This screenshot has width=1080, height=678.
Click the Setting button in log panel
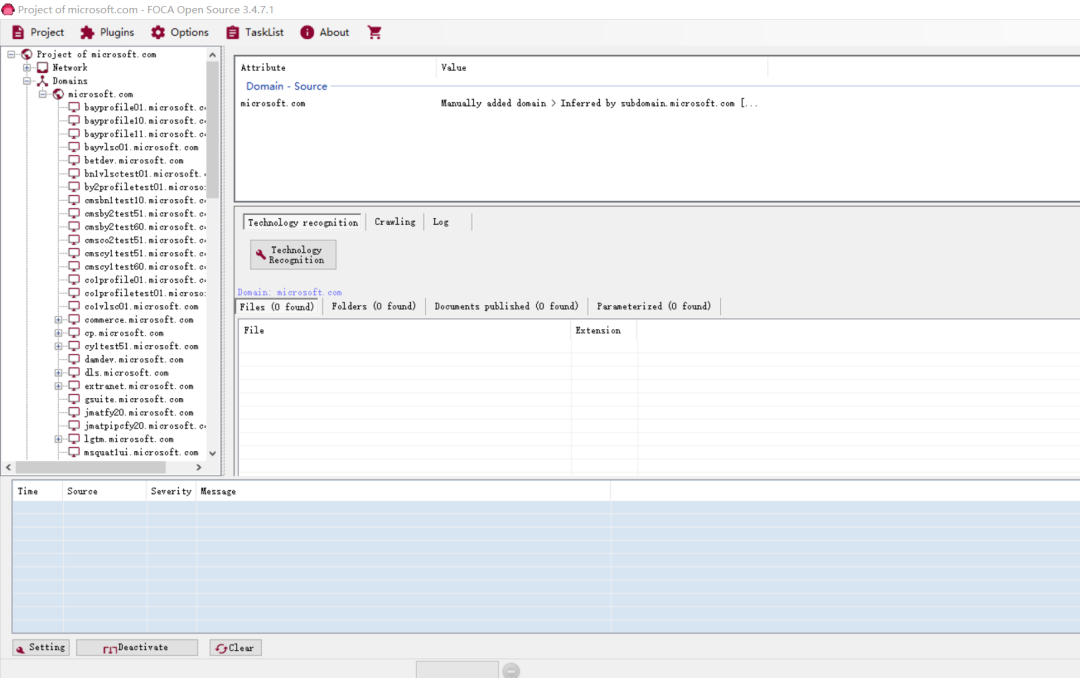coord(41,648)
